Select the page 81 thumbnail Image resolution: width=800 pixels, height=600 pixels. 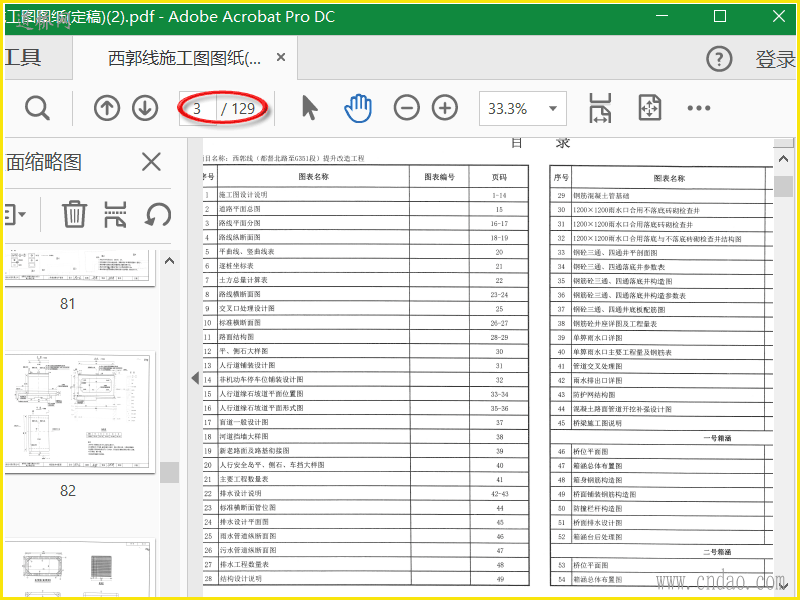point(80,267)
